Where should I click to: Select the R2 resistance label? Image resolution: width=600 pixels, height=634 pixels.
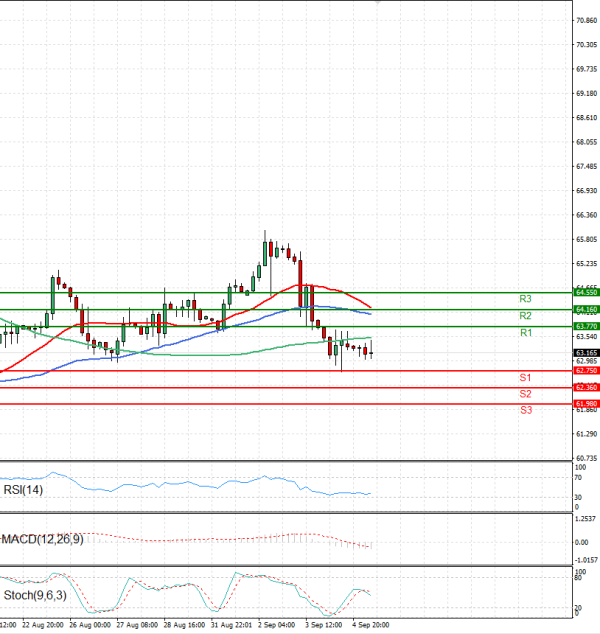point(524,316)
